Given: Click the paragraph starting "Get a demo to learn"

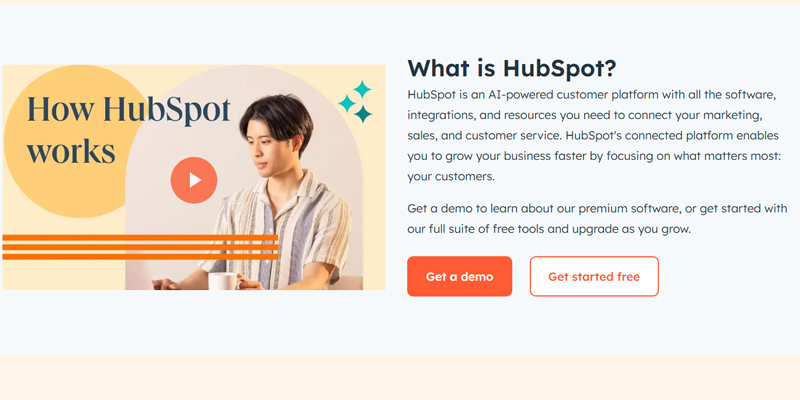Looking at the screenshot, I should pyautogui.click(x=597, y=218).
